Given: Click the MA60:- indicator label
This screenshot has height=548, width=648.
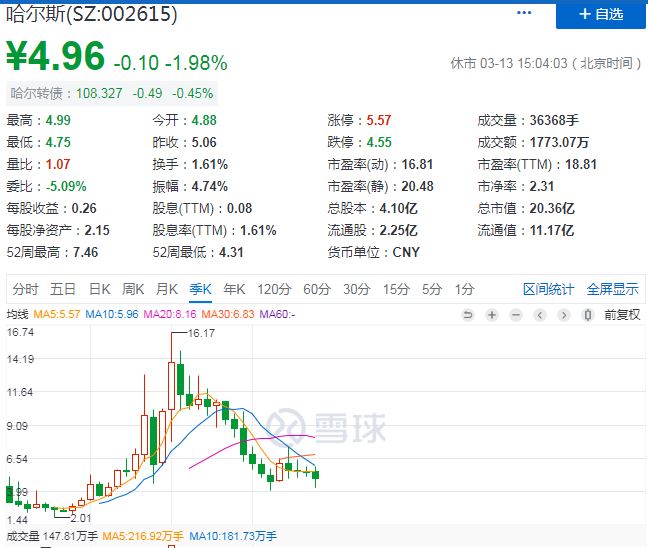Looking at the screenshot, I should coord(277,314).
